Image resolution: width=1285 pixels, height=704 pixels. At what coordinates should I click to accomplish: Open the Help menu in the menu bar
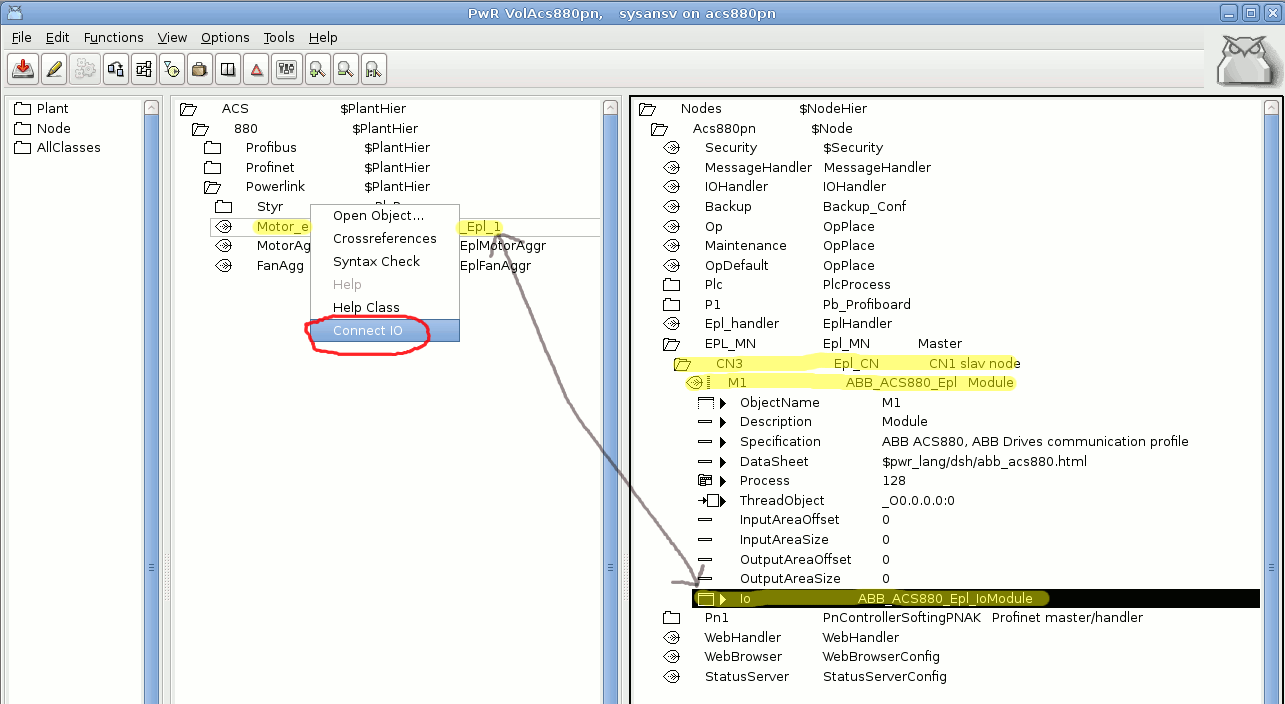(323, 37)
